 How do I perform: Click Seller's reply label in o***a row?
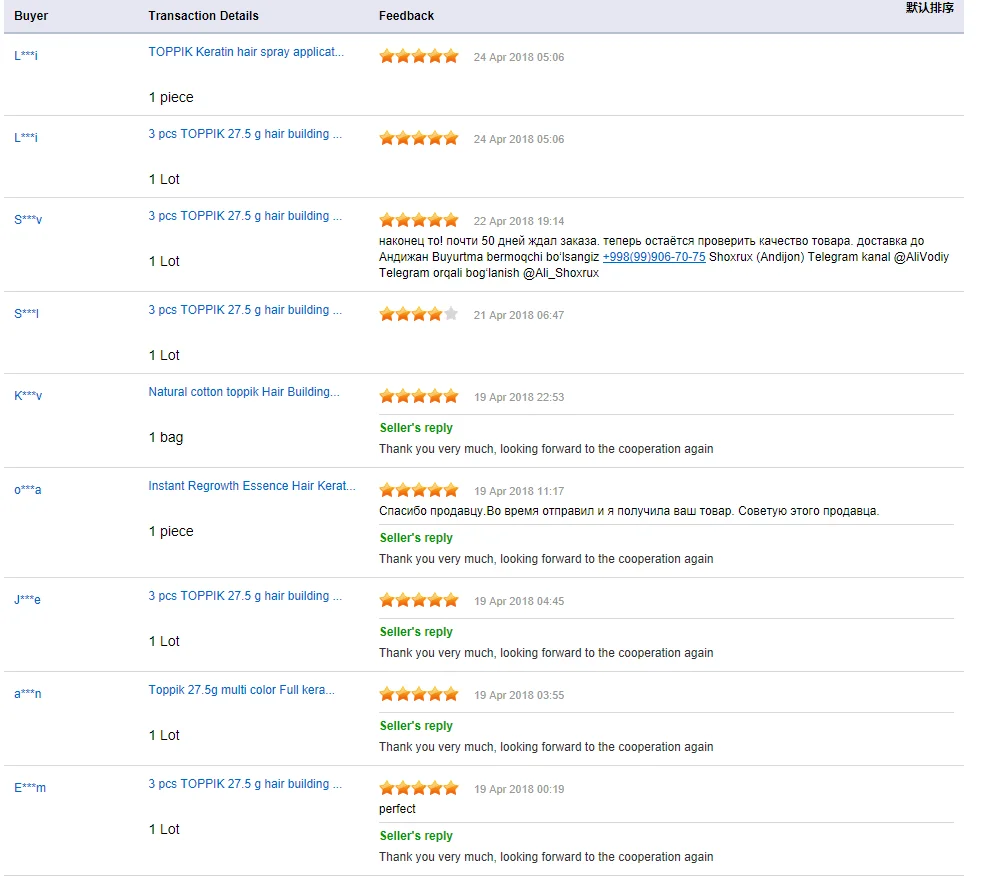click(x=416, y=538)
